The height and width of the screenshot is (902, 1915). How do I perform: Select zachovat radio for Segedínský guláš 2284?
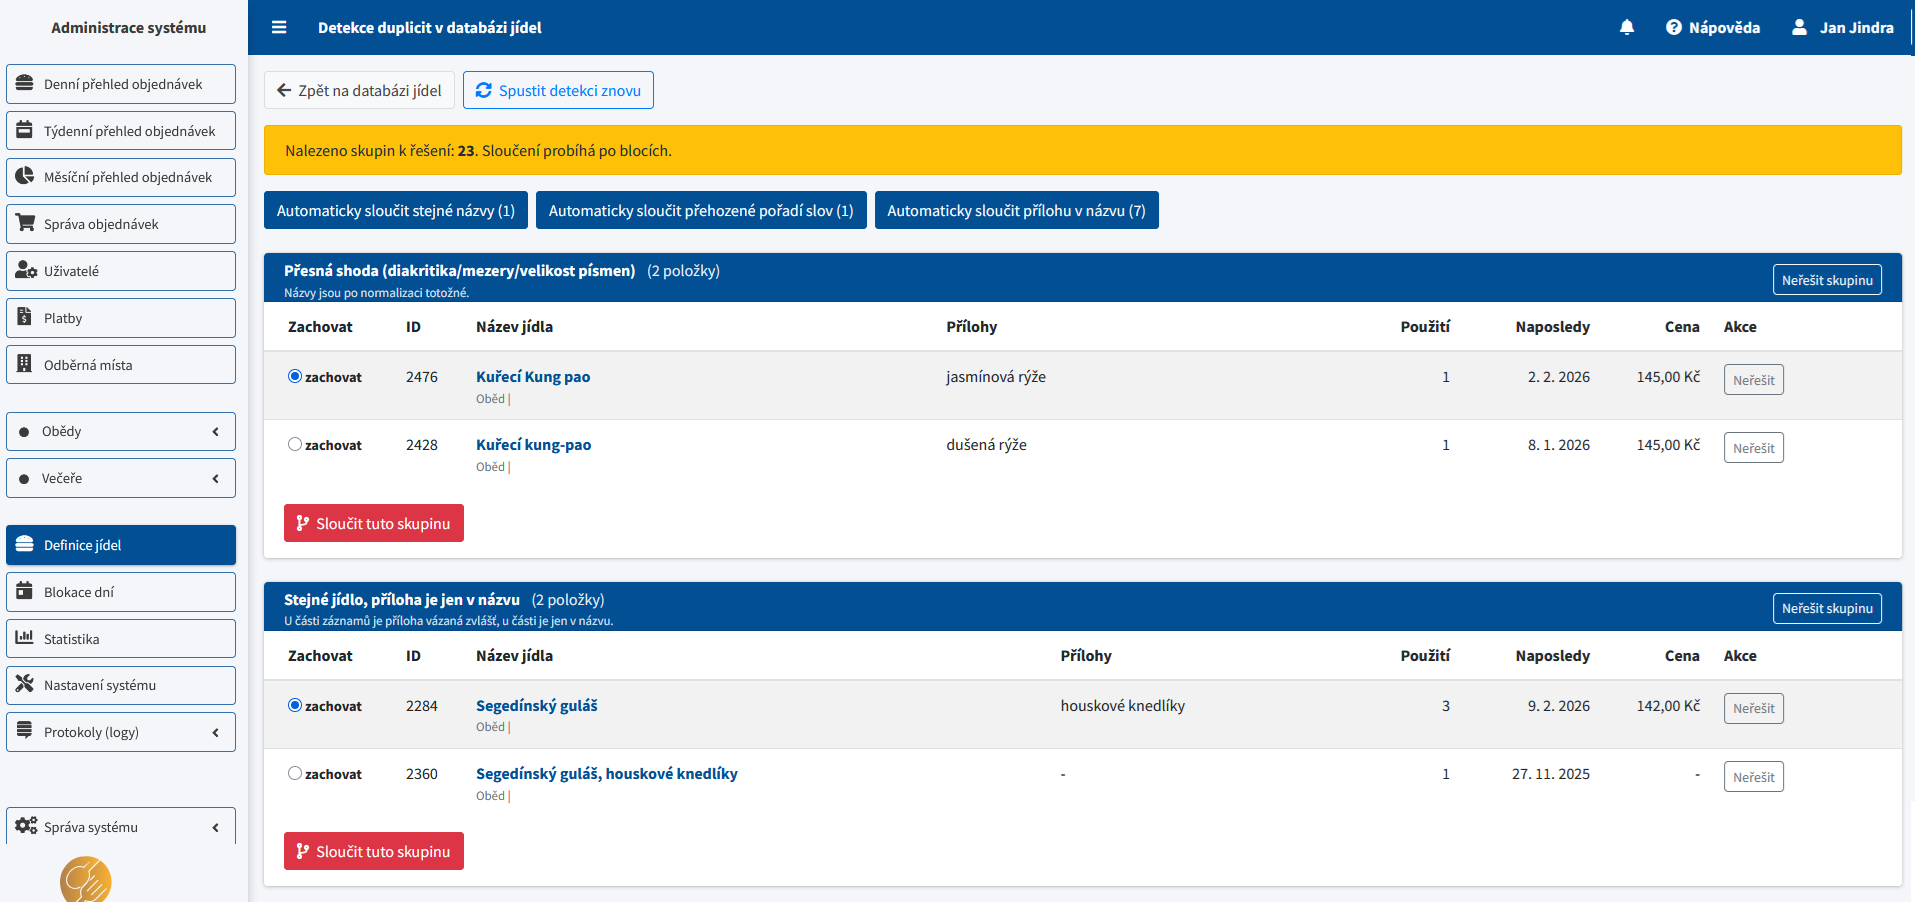coord(295,705)
